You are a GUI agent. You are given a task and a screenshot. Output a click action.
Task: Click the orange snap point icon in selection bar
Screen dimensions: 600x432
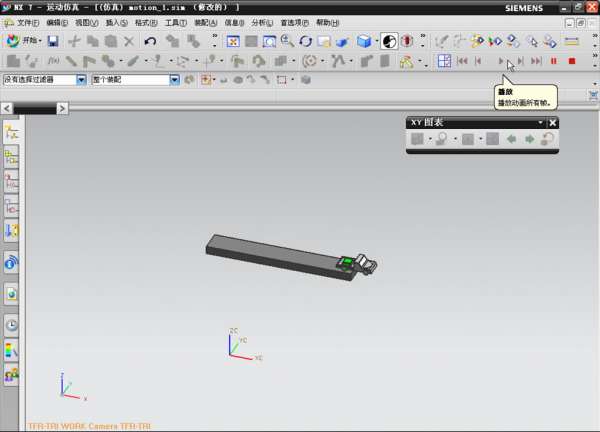(x=206, y=80)
